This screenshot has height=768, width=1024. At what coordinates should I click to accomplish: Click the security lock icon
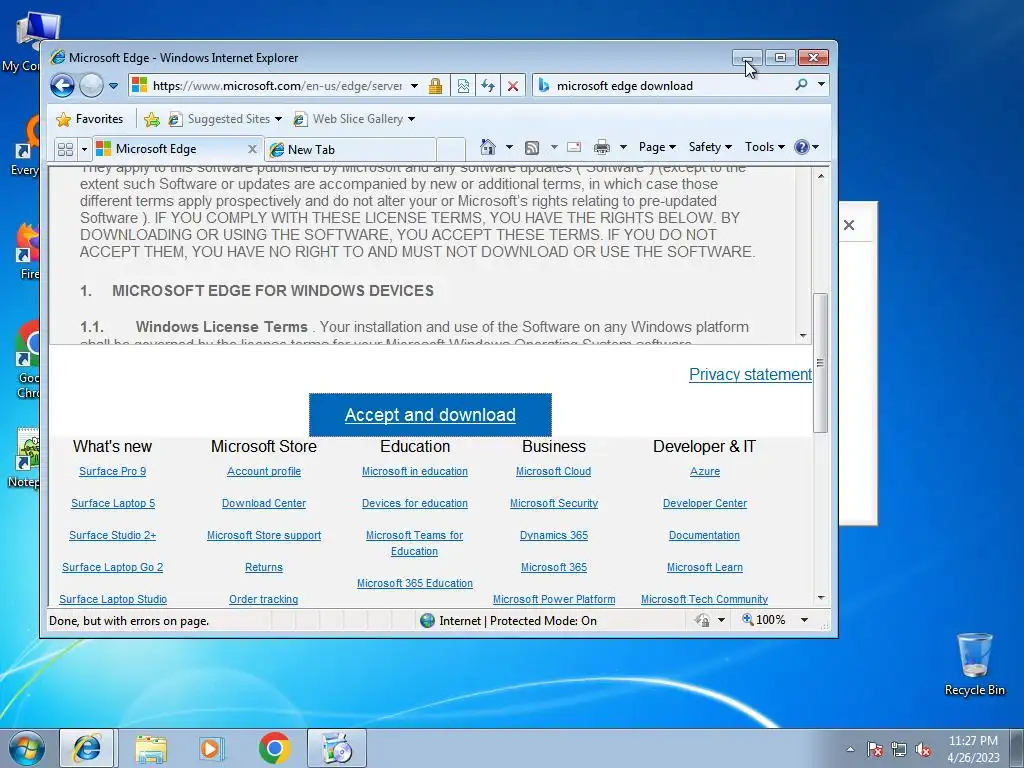(x=436, y=86)
